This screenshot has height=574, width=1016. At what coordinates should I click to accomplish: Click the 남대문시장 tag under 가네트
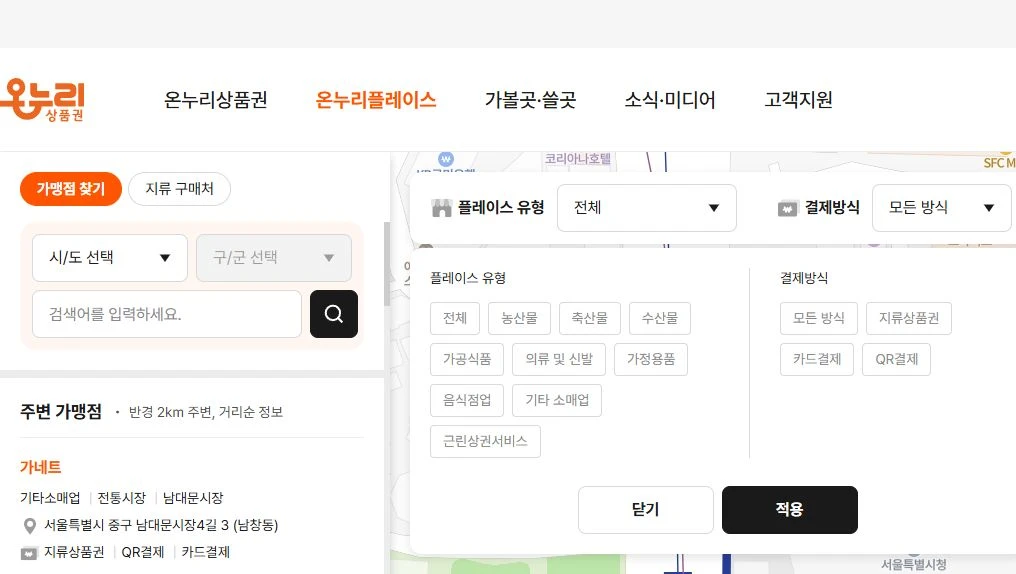point(193,498)
